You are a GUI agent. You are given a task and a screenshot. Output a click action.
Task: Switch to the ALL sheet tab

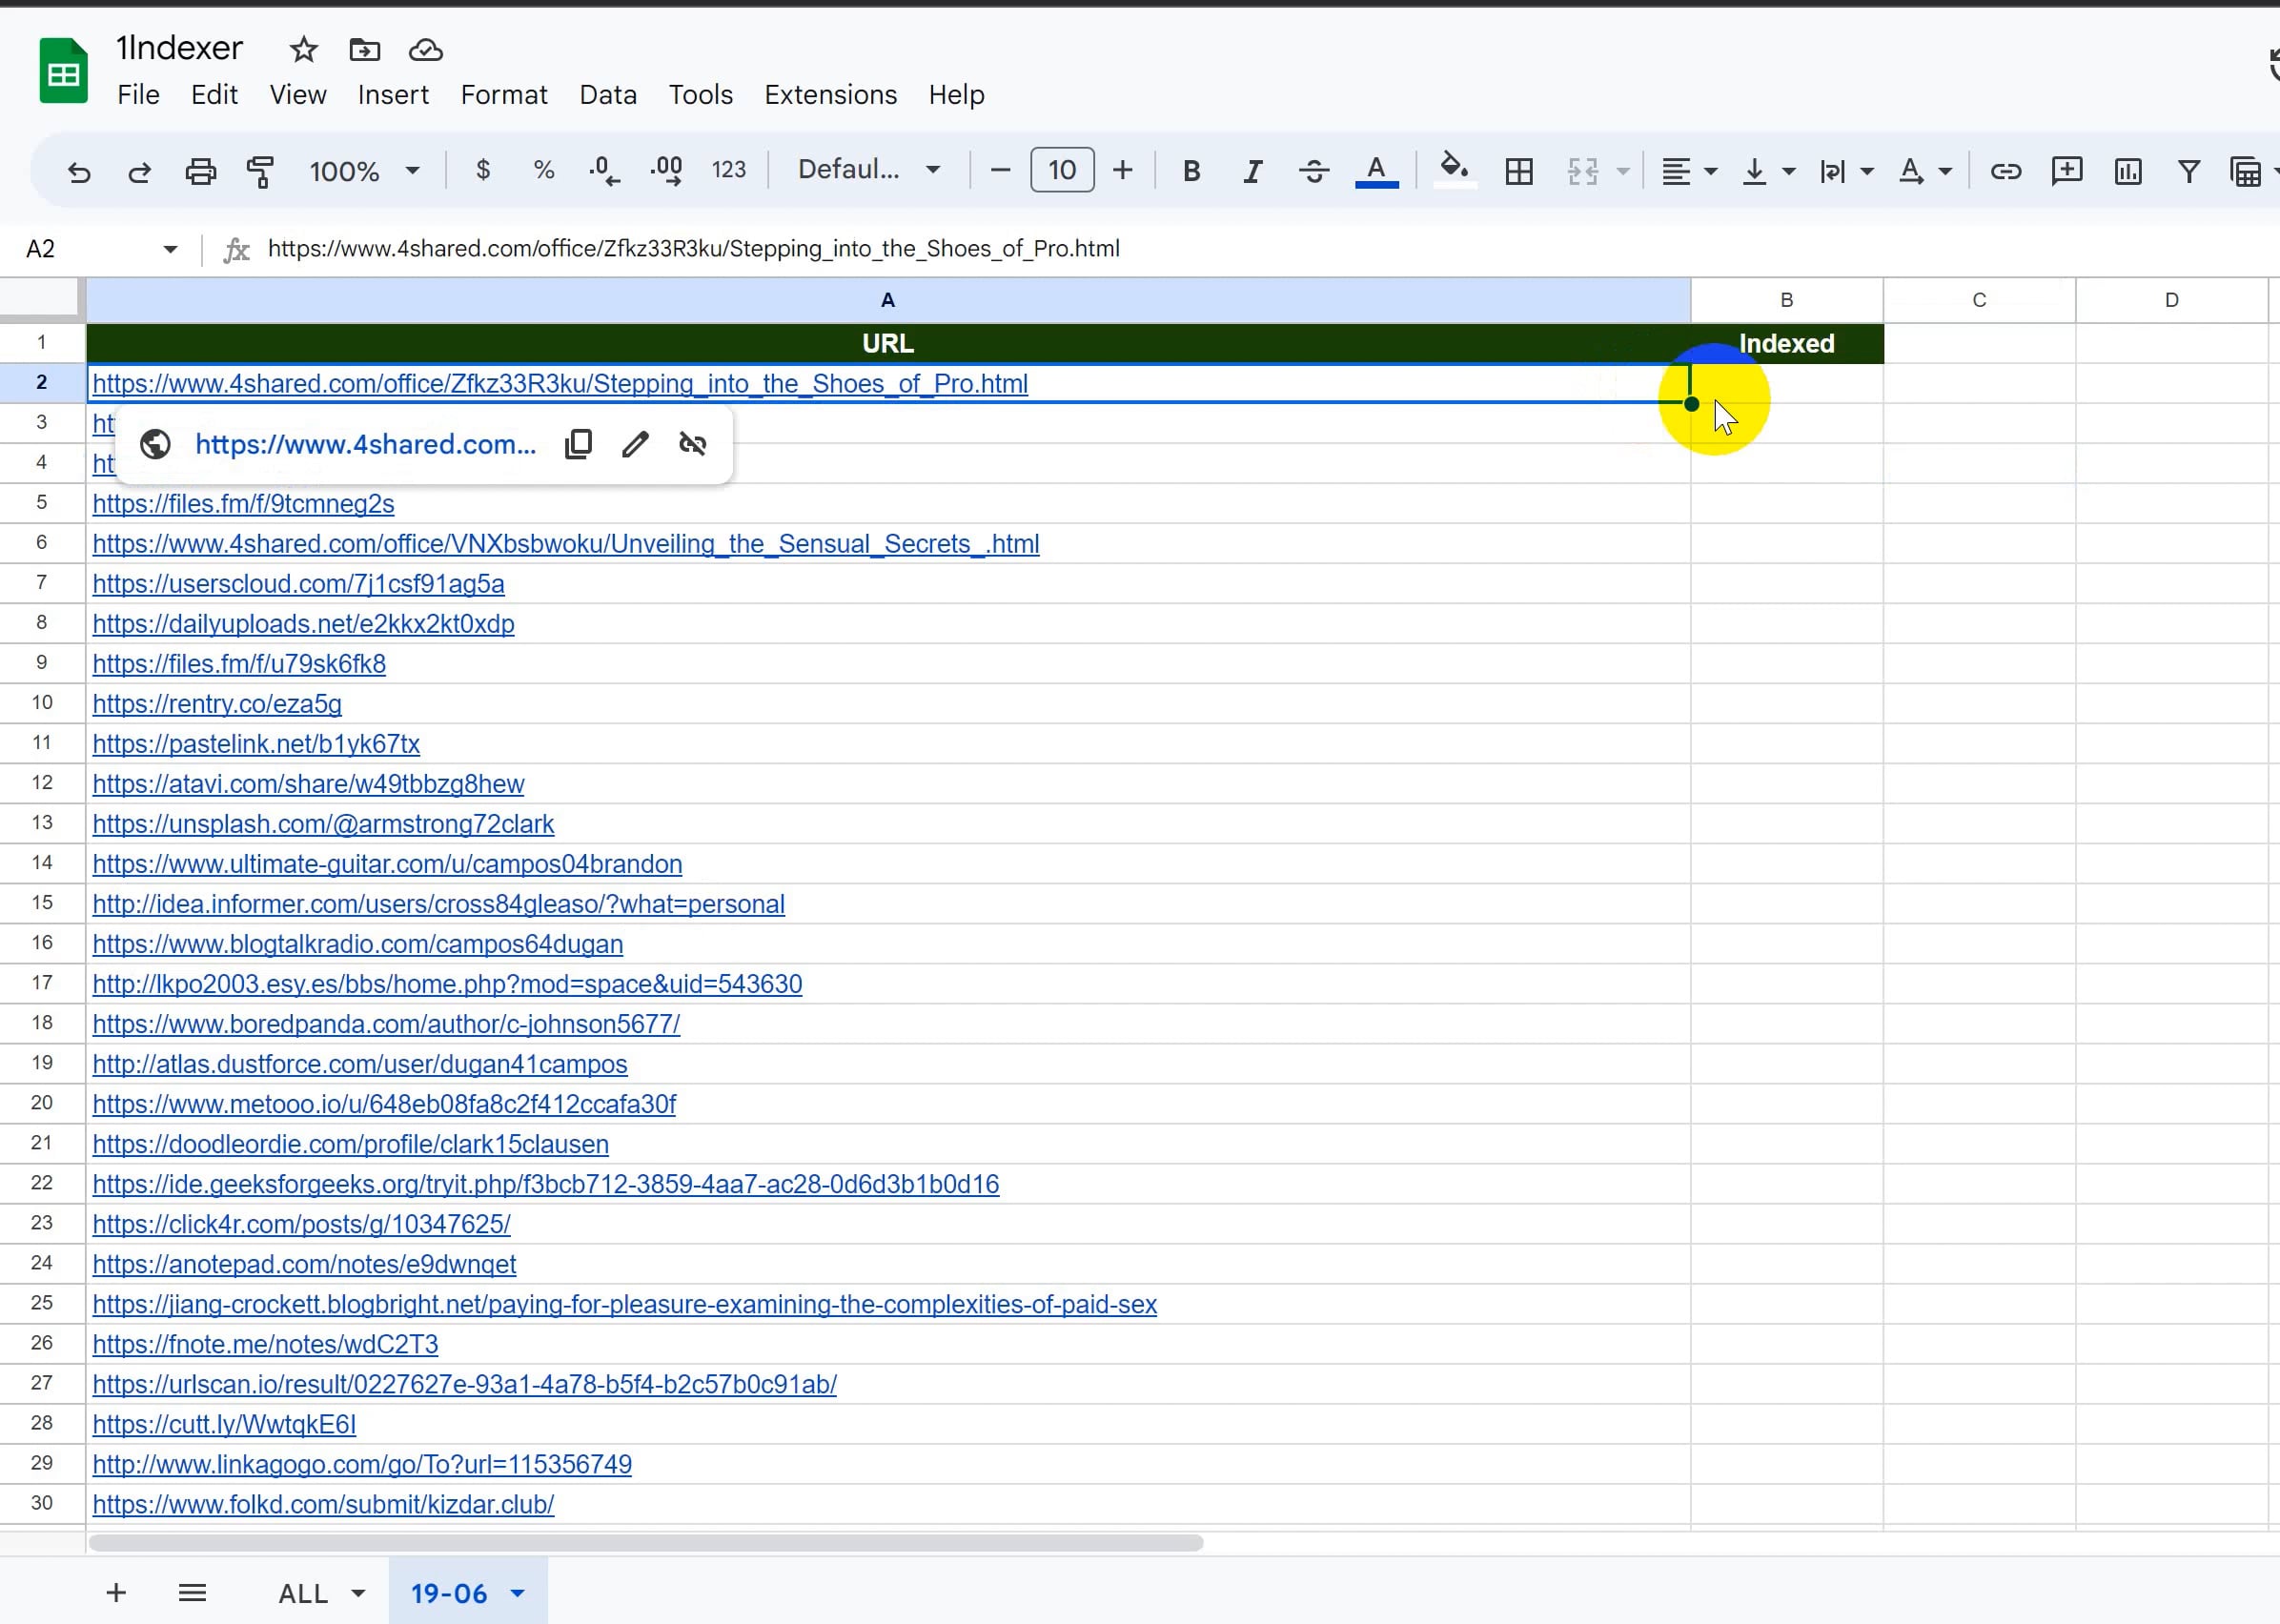pyautogui.click(x=303, y=1593)
